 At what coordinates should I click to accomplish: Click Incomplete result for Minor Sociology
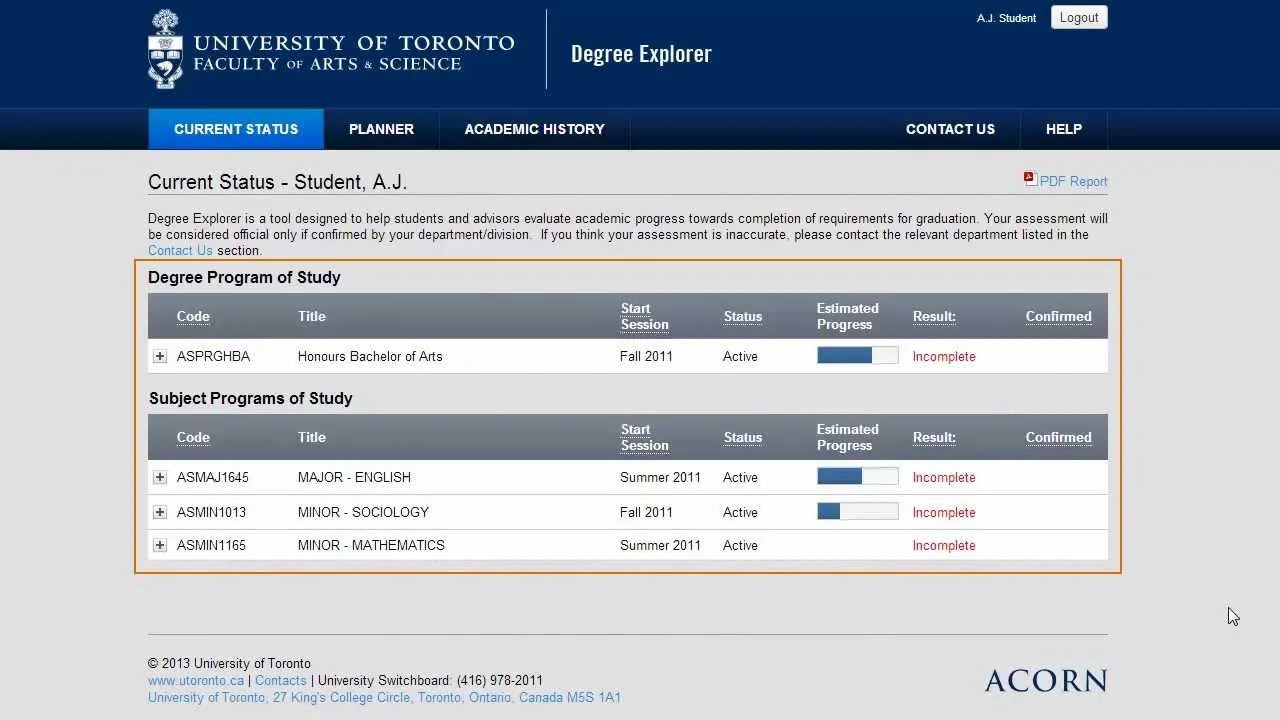point(944,512)
